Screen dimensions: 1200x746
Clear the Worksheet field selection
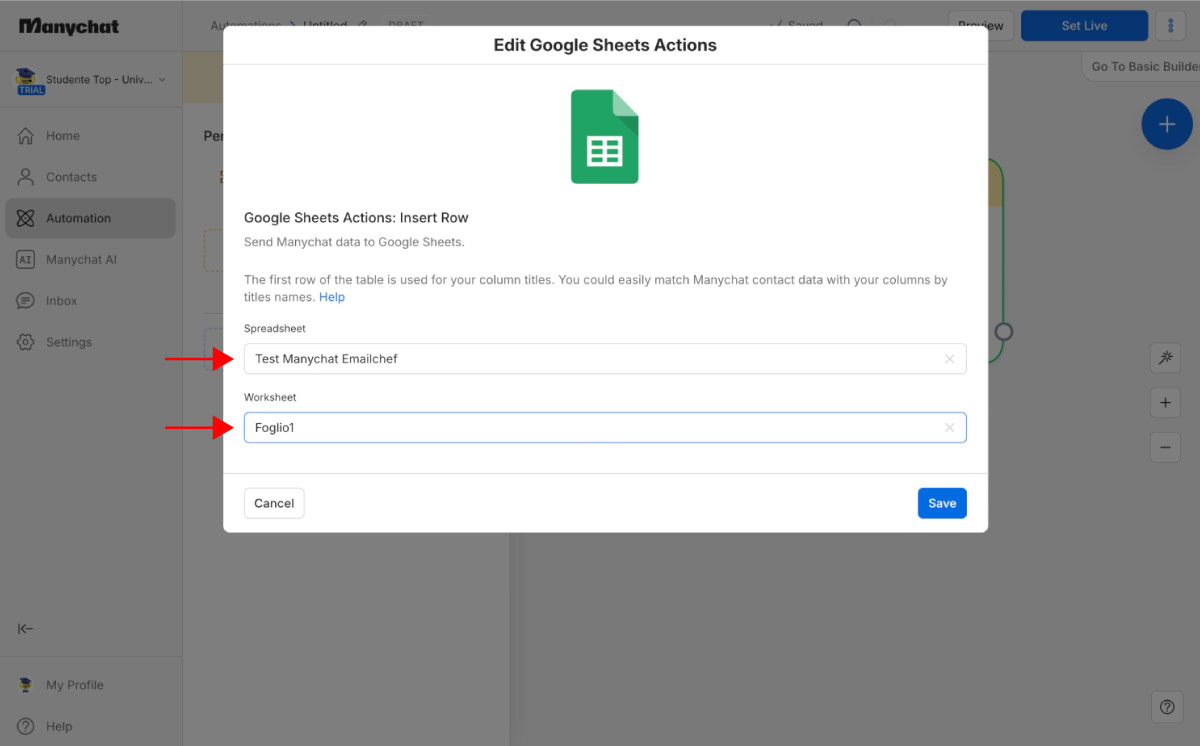click(x=950, y=428)
